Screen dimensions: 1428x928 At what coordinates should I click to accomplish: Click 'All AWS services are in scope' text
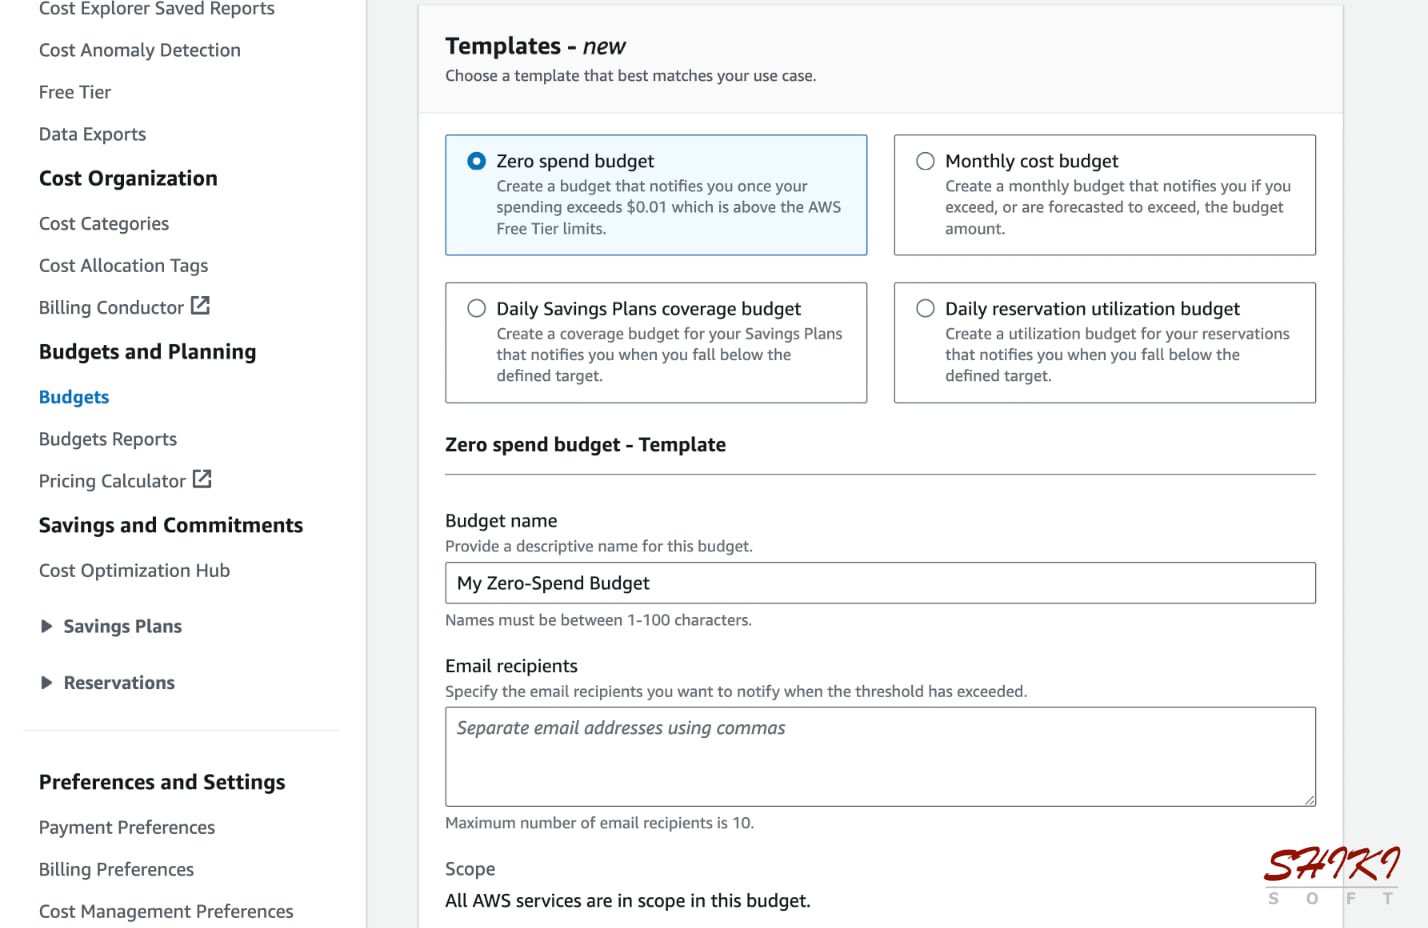pos(628,901)
